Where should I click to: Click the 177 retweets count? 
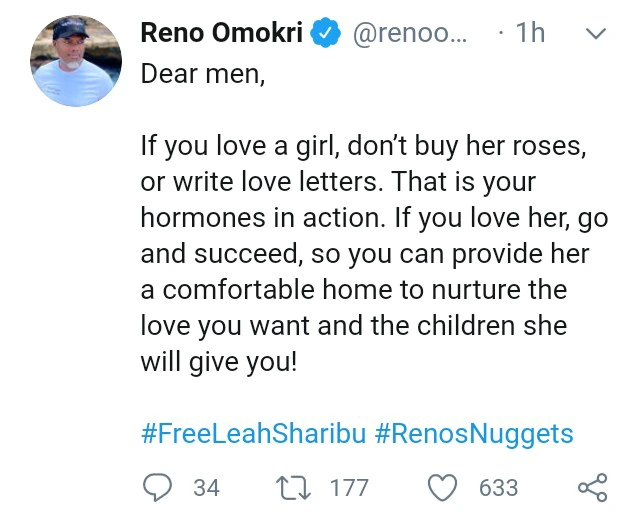(x=349, y=488)
